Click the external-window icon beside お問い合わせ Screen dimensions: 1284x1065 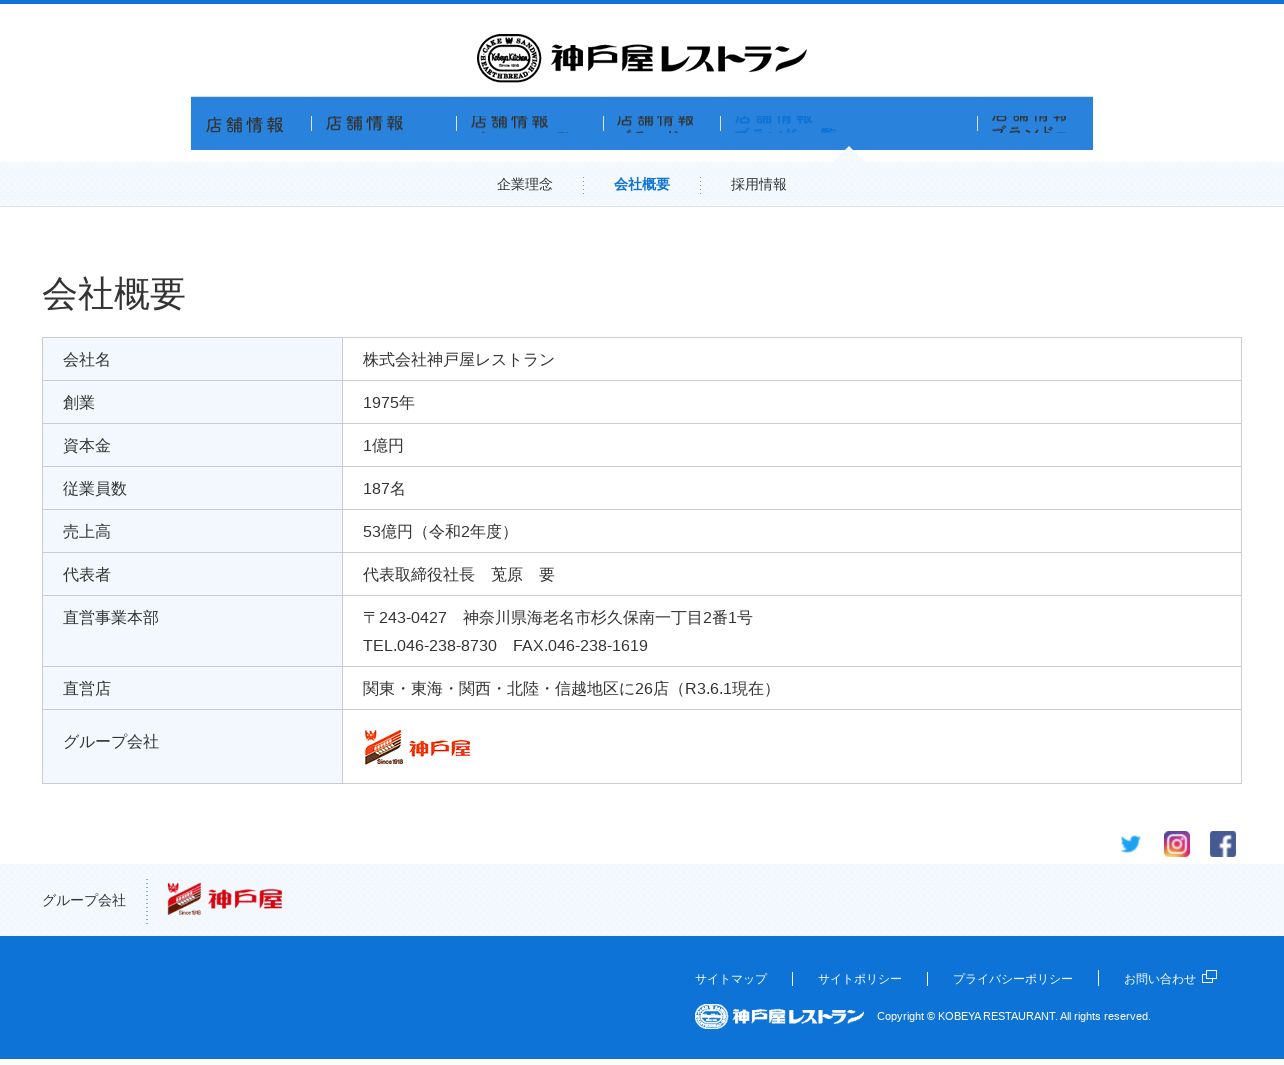pyautogui.click(x=1209, y=977)
